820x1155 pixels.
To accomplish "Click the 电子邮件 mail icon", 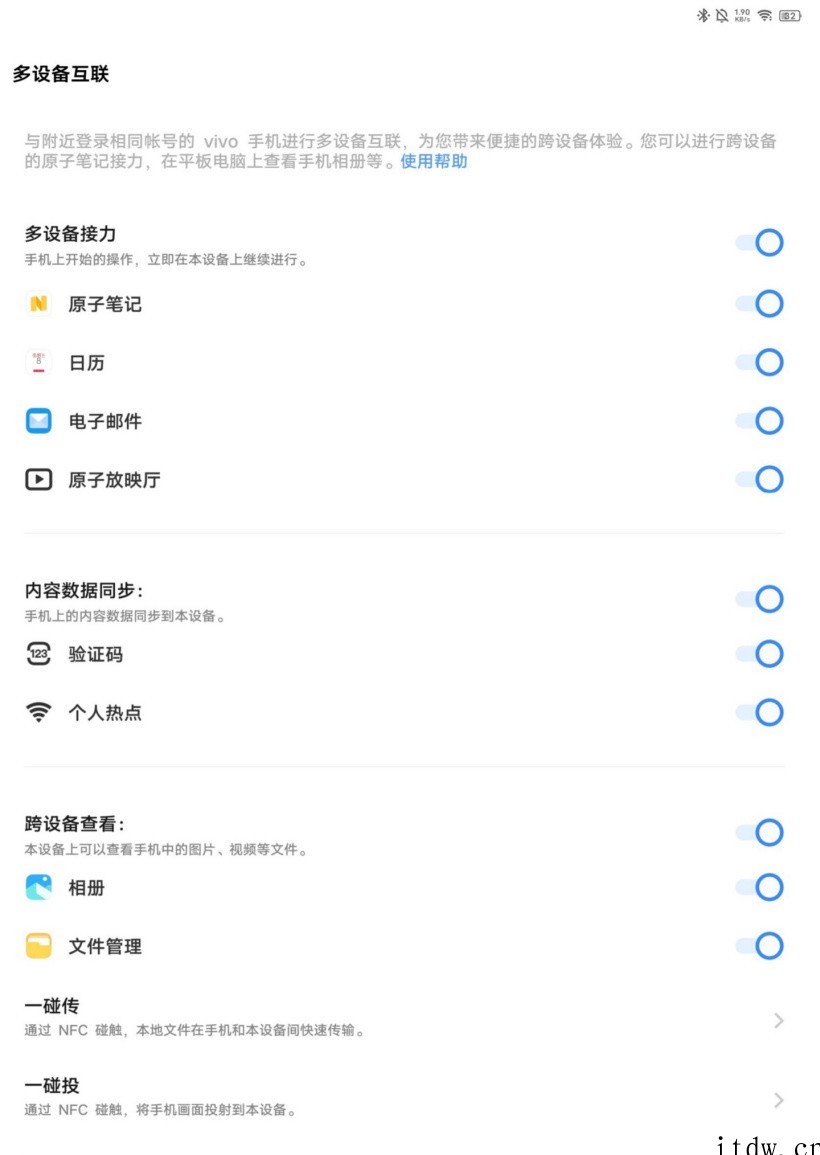I will pos(38,421).
